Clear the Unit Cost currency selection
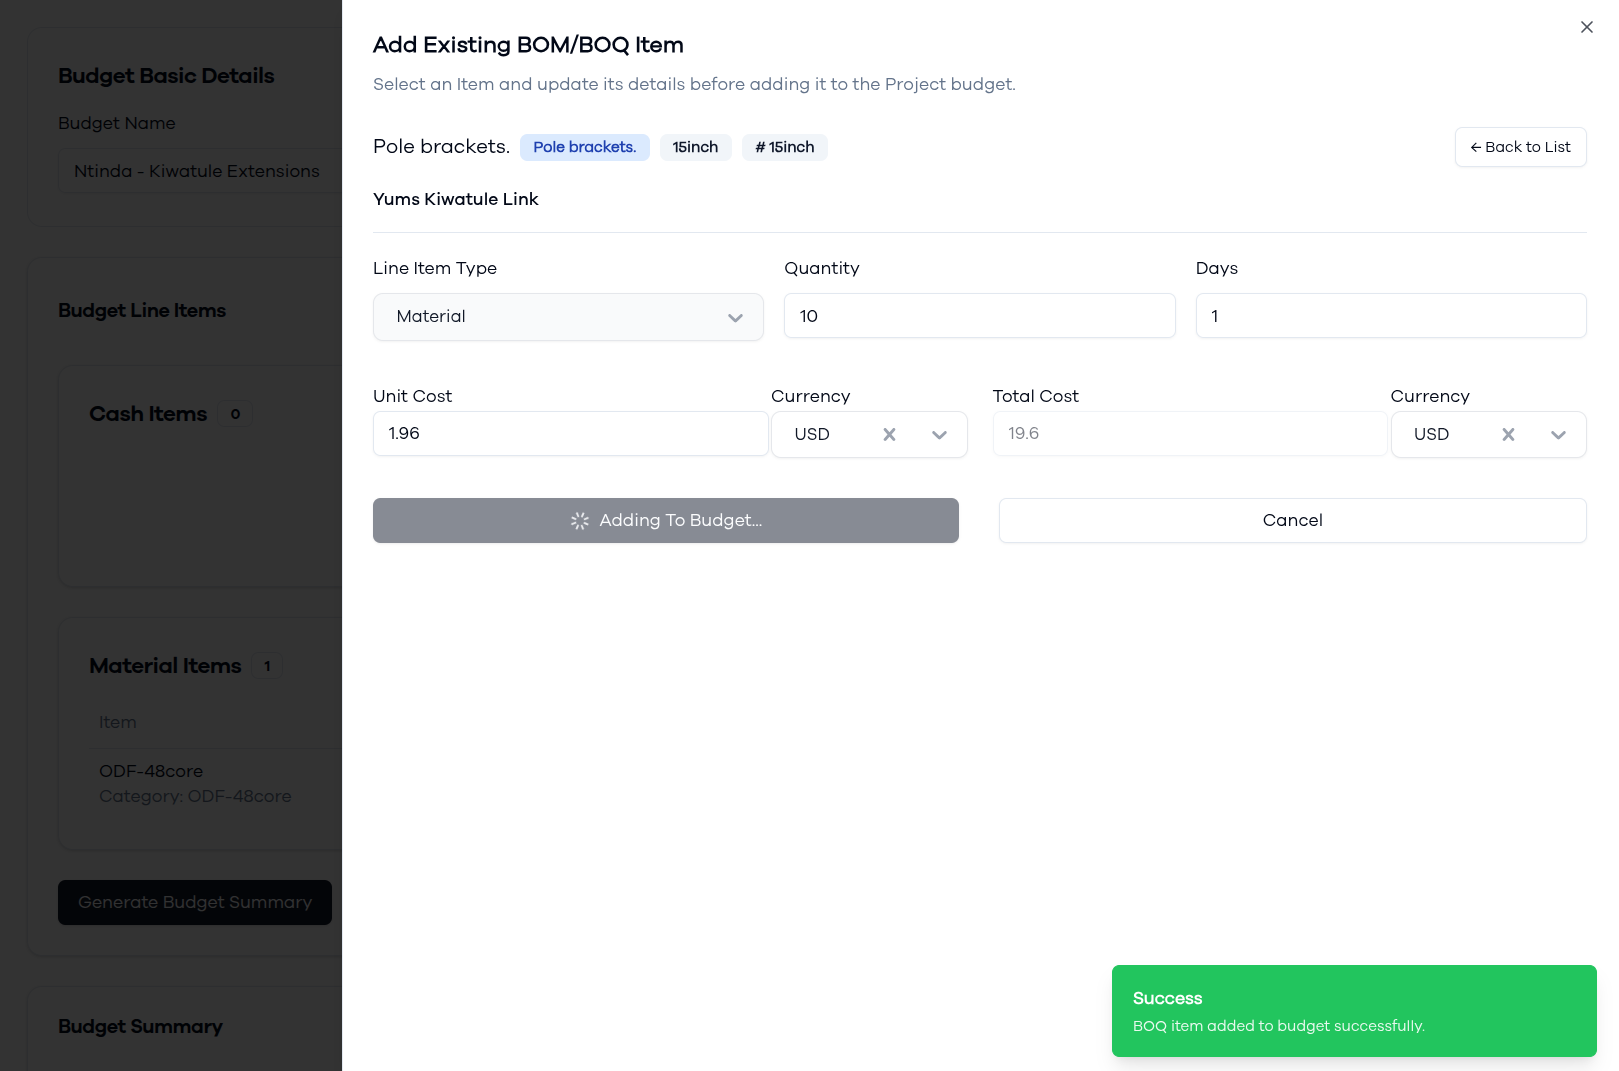 (x=889, y=434)
